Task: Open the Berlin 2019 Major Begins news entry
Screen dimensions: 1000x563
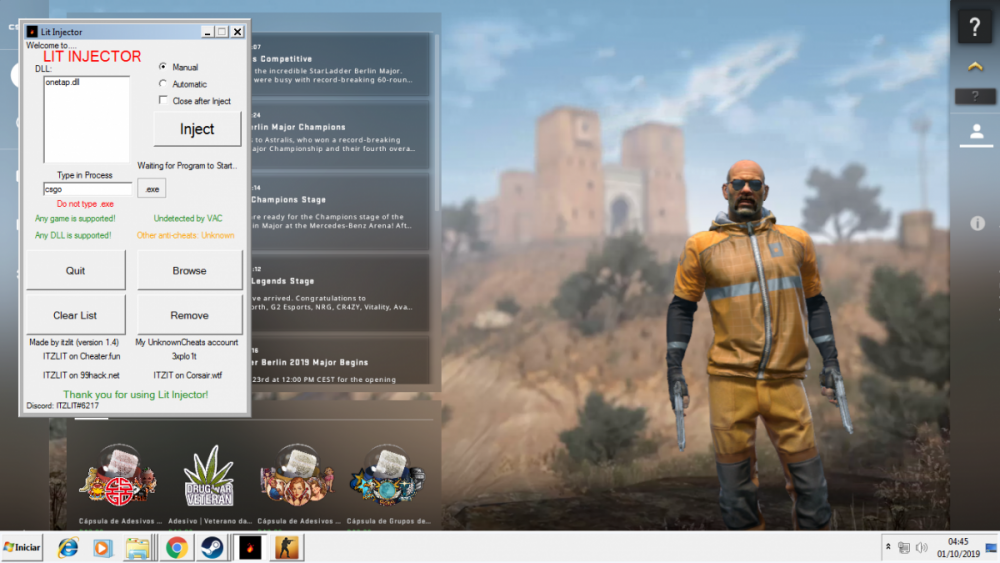Action: [x=341, y=361]
